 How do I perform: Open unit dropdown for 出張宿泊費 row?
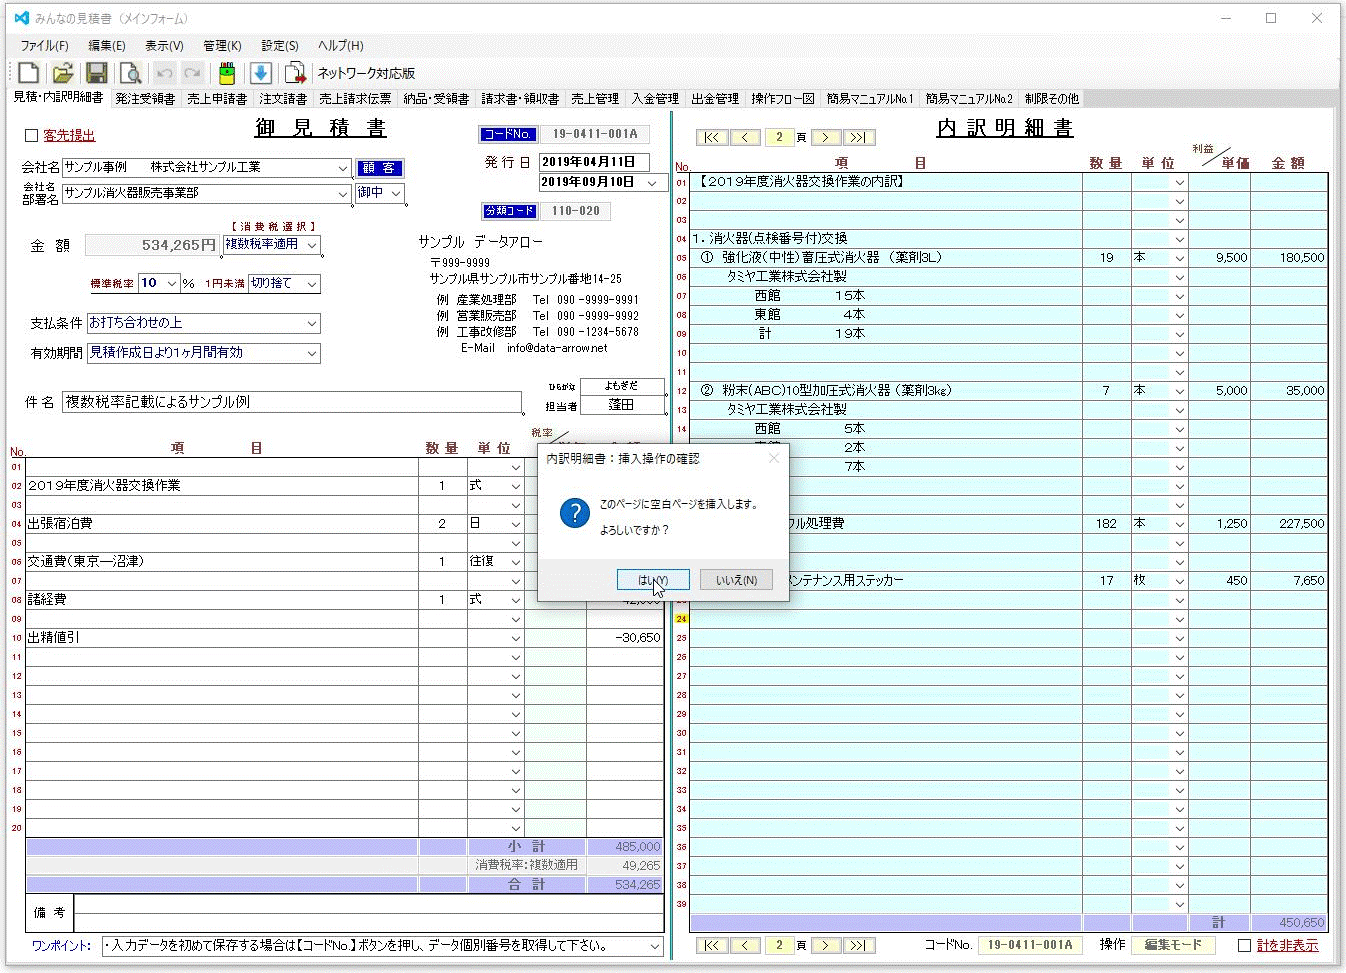pyautogui.click(x=516, y=524)
